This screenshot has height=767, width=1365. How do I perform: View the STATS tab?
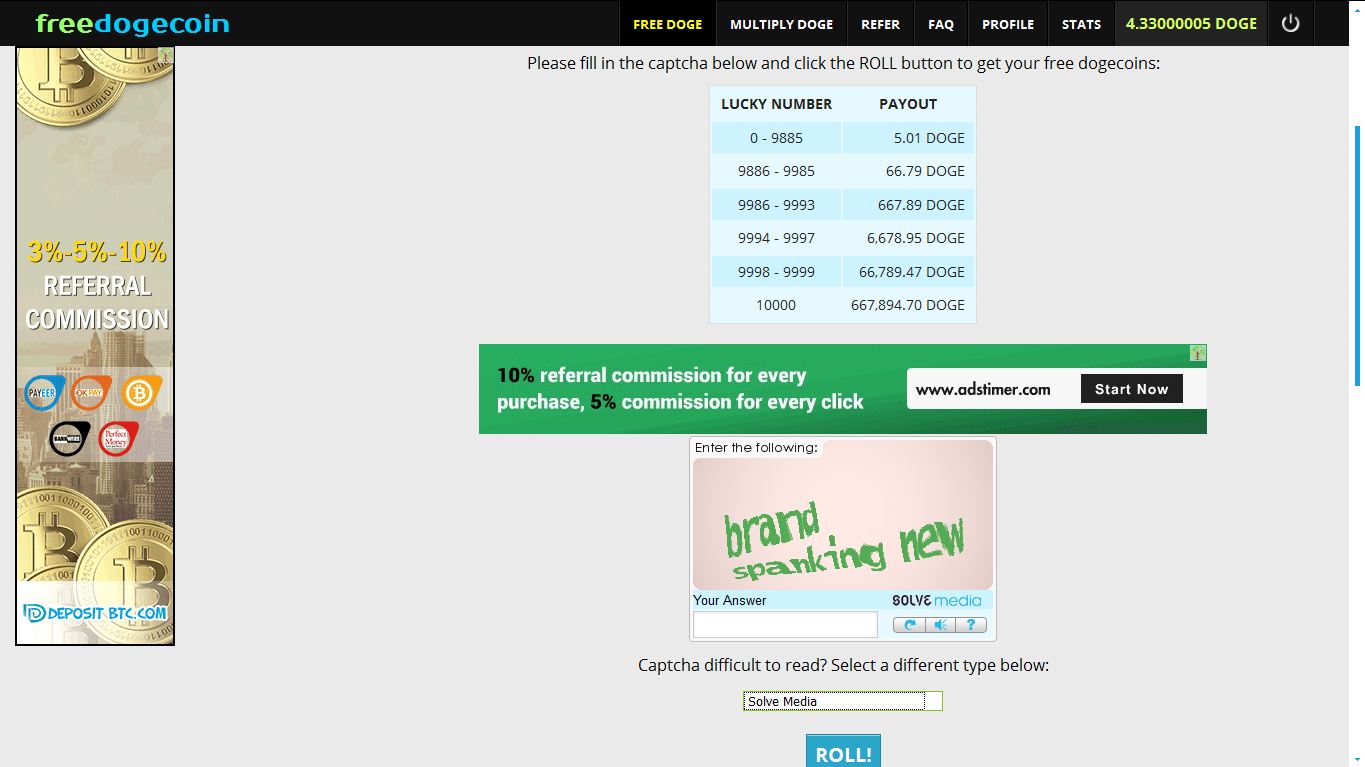tap(1081, 24)
